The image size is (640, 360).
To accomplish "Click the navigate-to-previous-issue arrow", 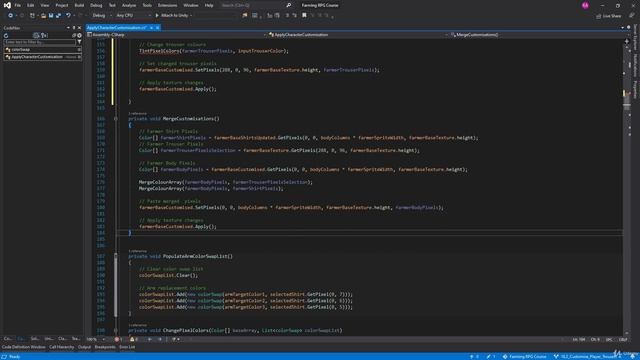I will (x=150, y=339).
